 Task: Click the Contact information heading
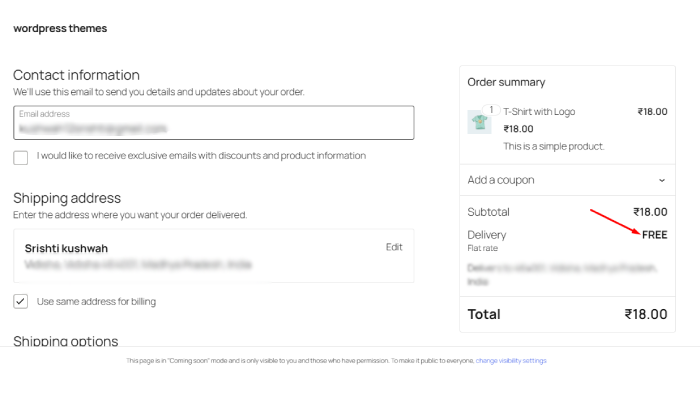pos(76,75)
